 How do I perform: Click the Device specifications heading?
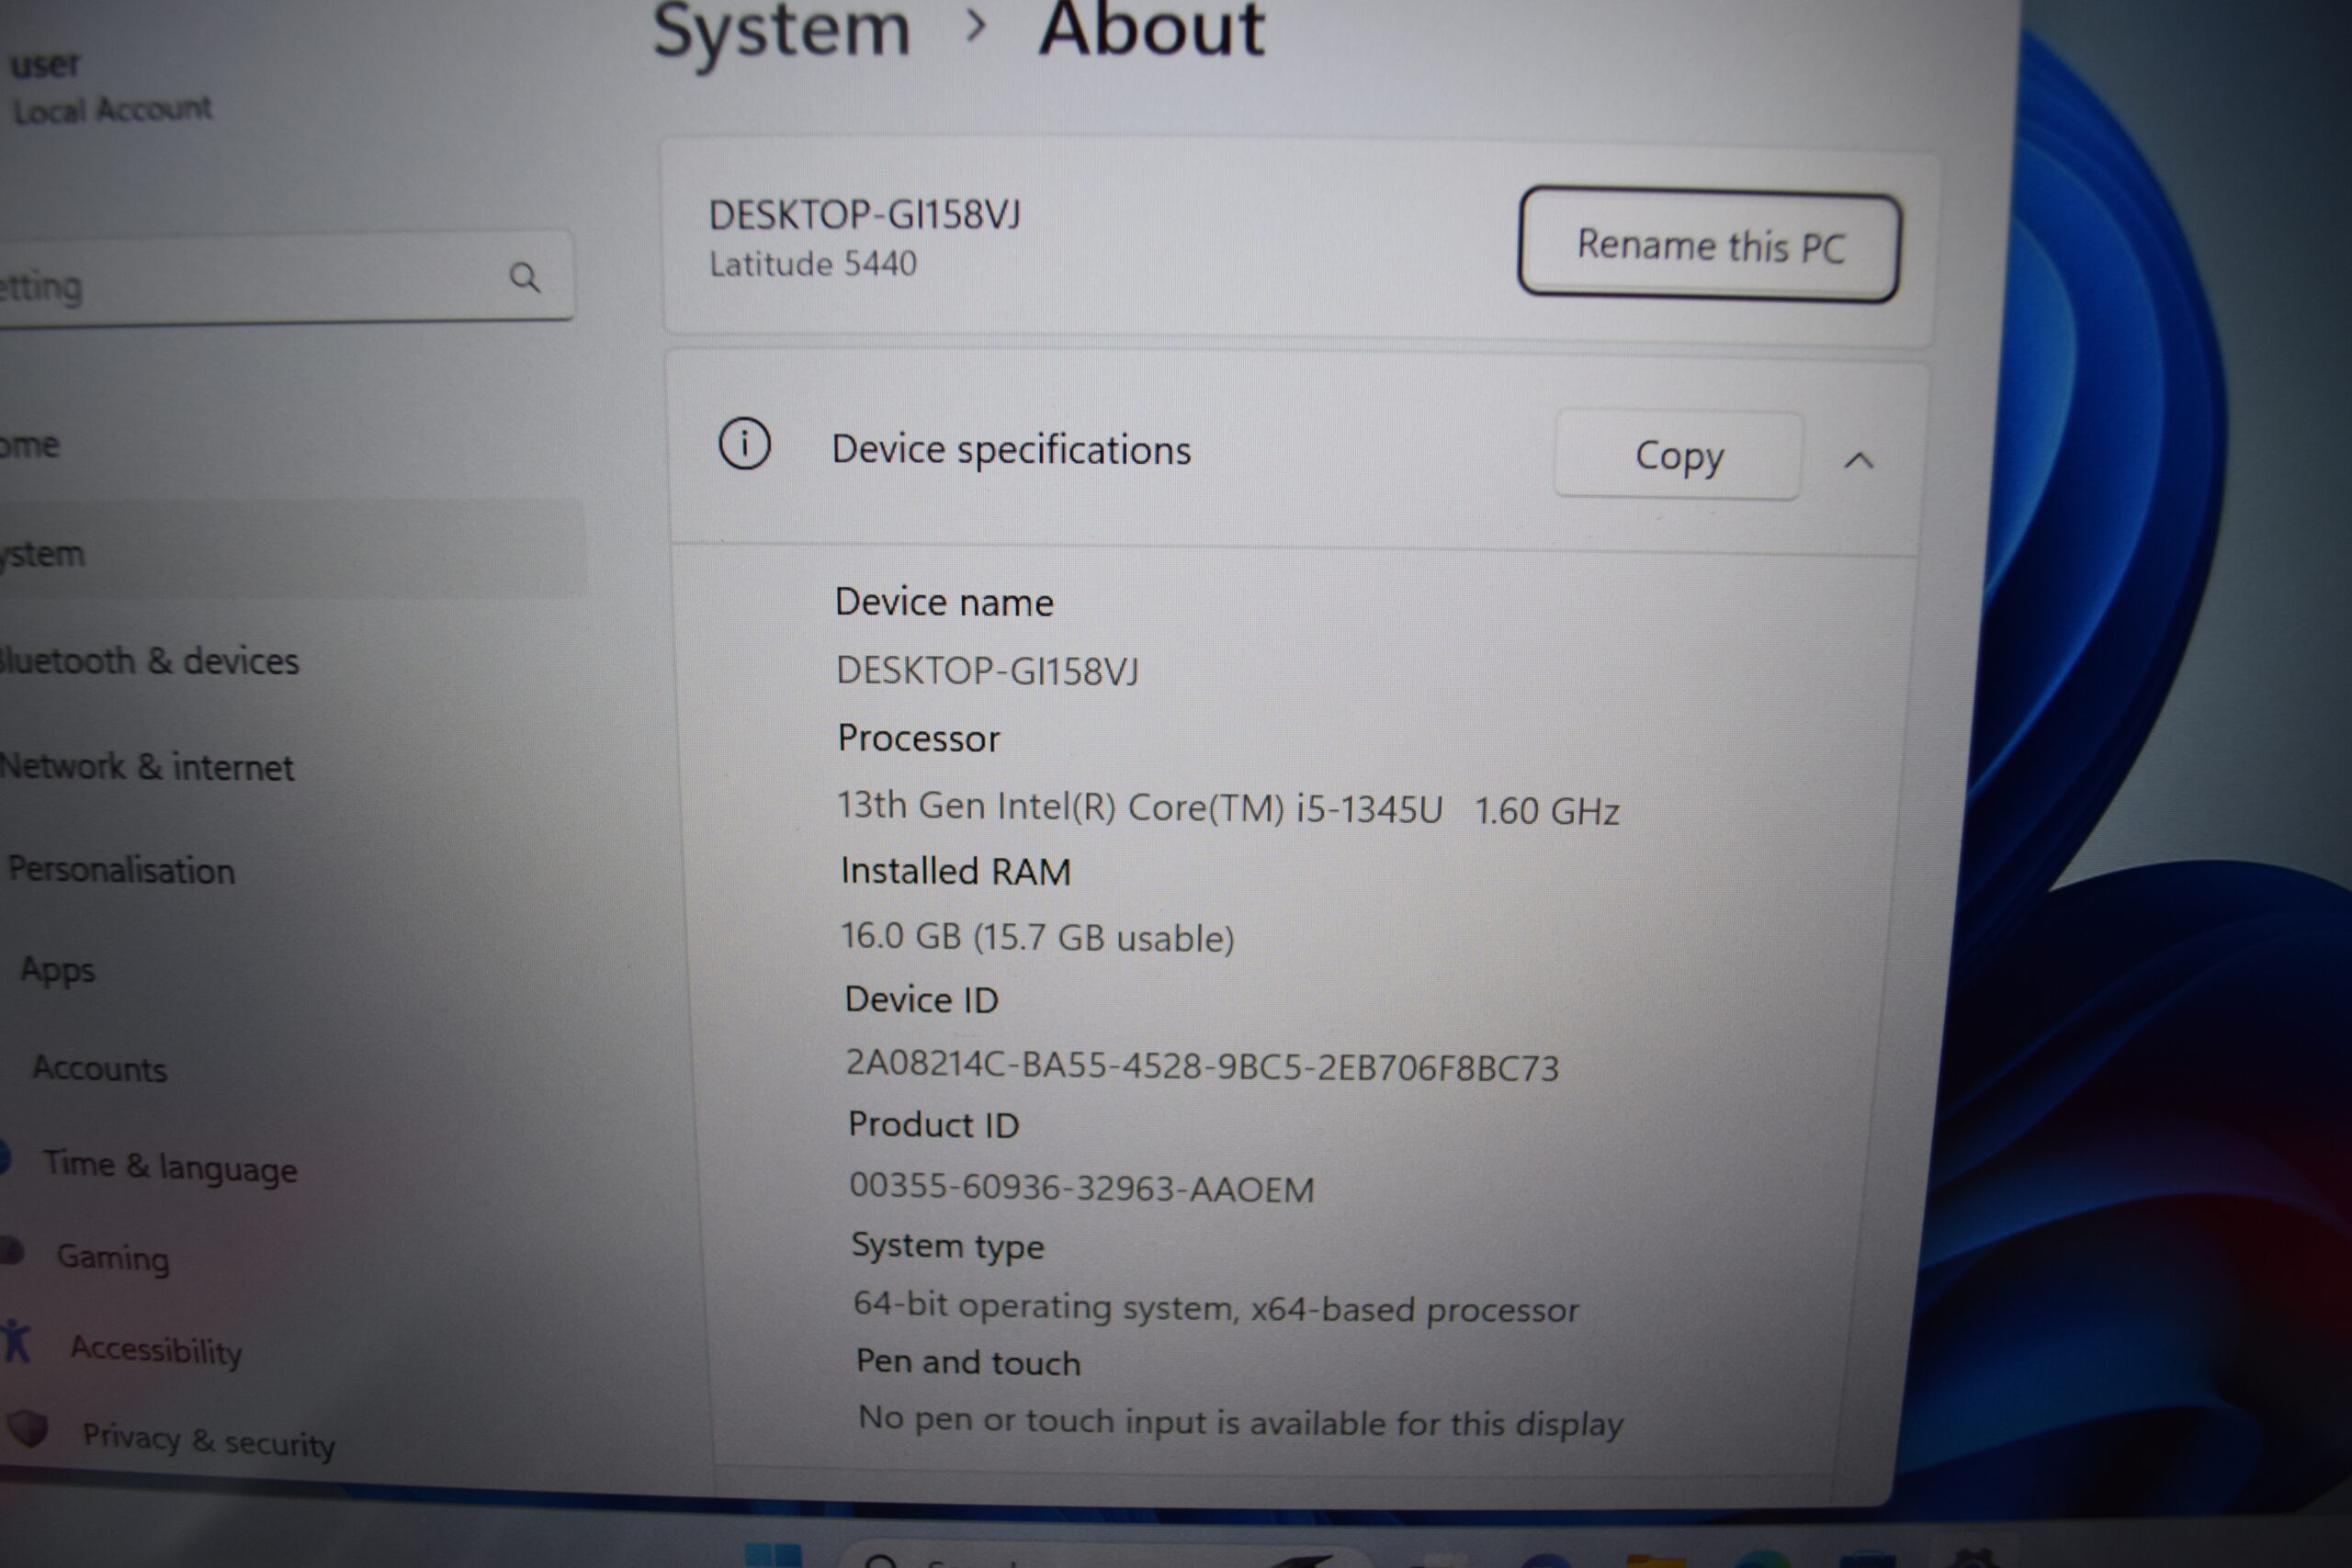click(x=1011, y=451)
